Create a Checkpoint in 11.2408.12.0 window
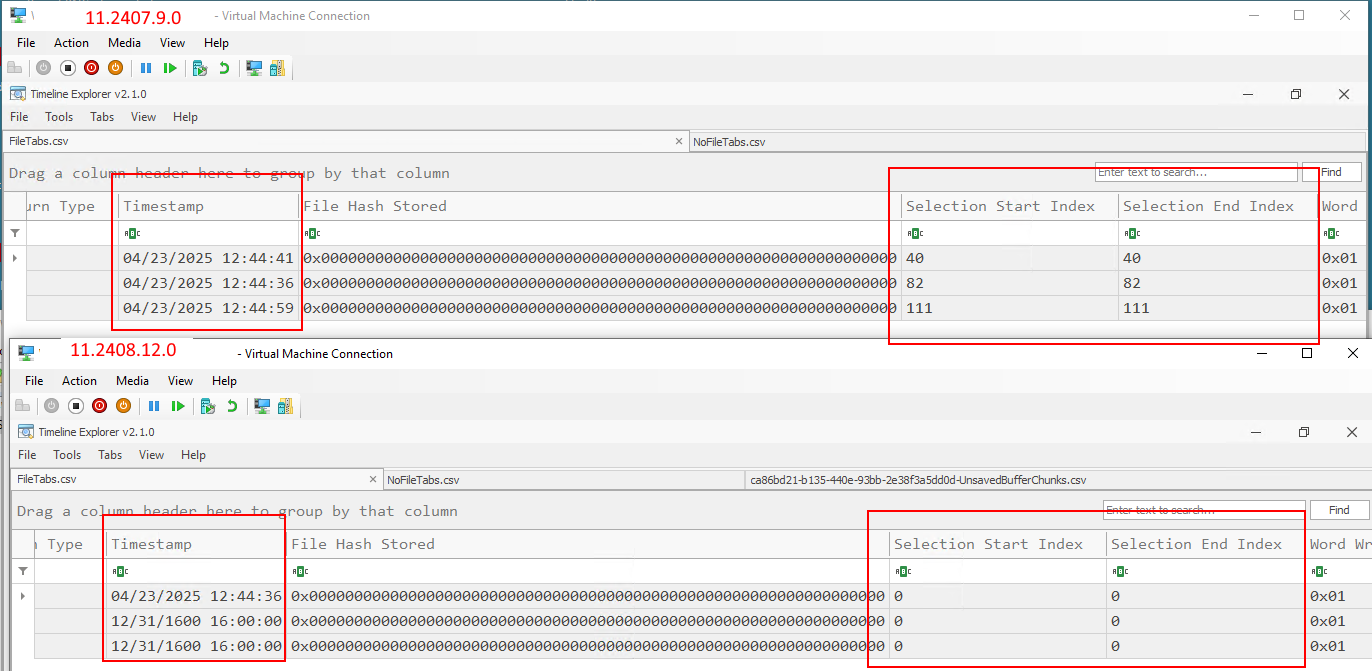The width and height of the screenshot is (1372, 671). coord(208,406)
